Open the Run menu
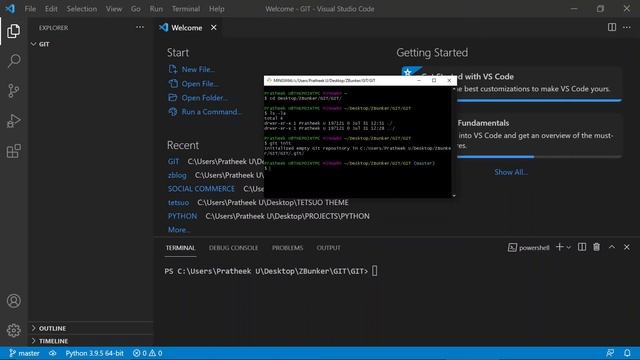 pyautogui.click(x=156, y=9)
